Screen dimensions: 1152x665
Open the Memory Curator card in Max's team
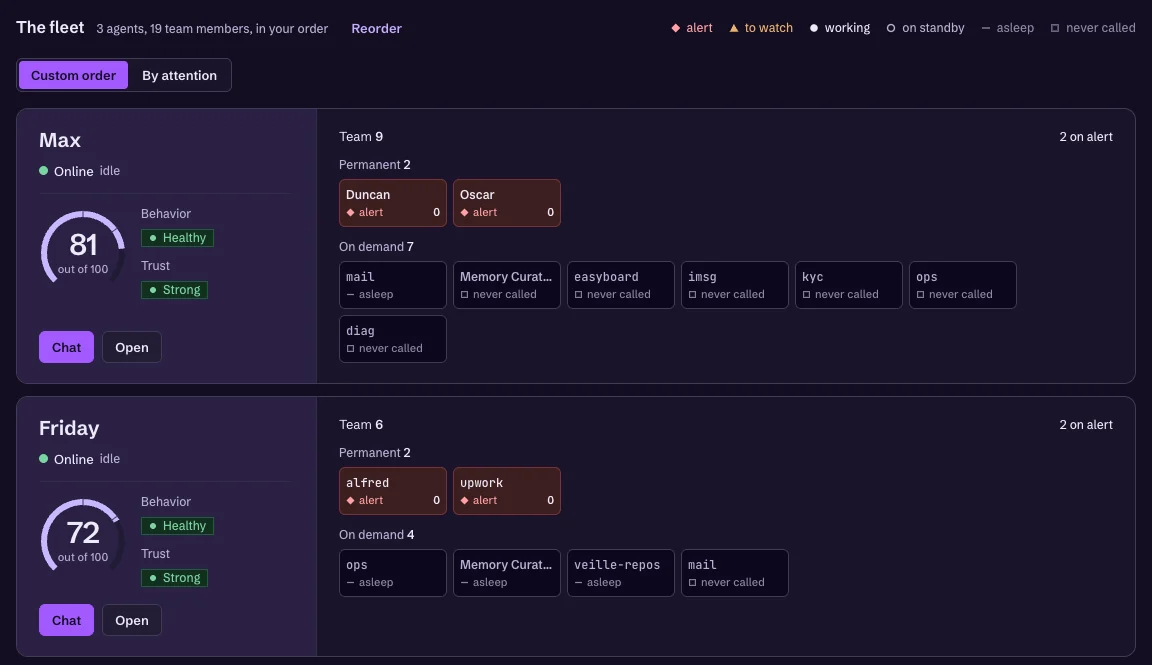click(x=507, y=285)
